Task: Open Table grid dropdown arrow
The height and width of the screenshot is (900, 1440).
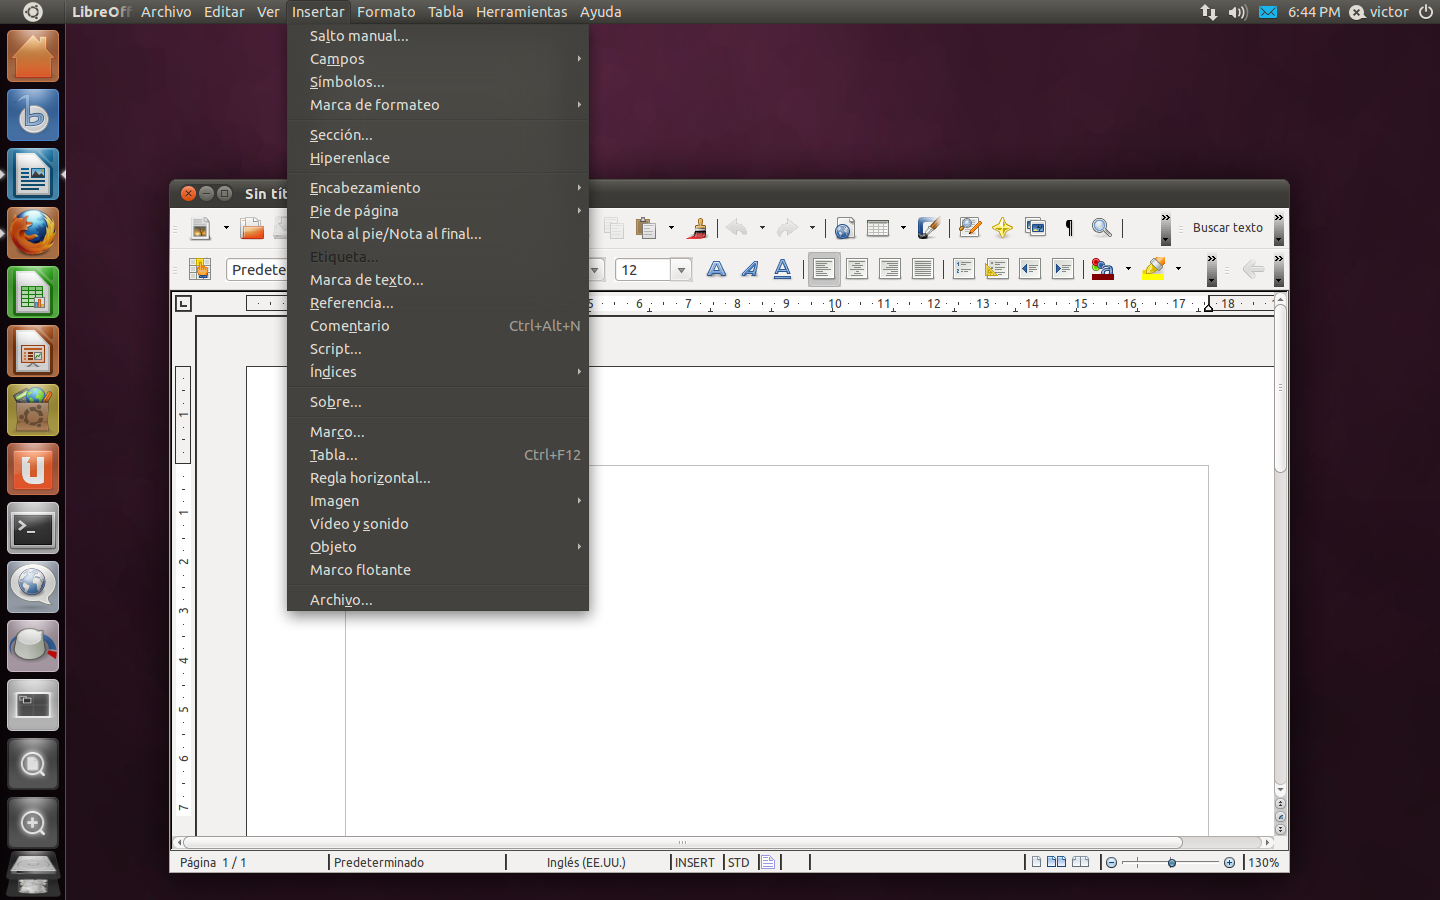Action: pyautogui.click(x=903, y=228)
